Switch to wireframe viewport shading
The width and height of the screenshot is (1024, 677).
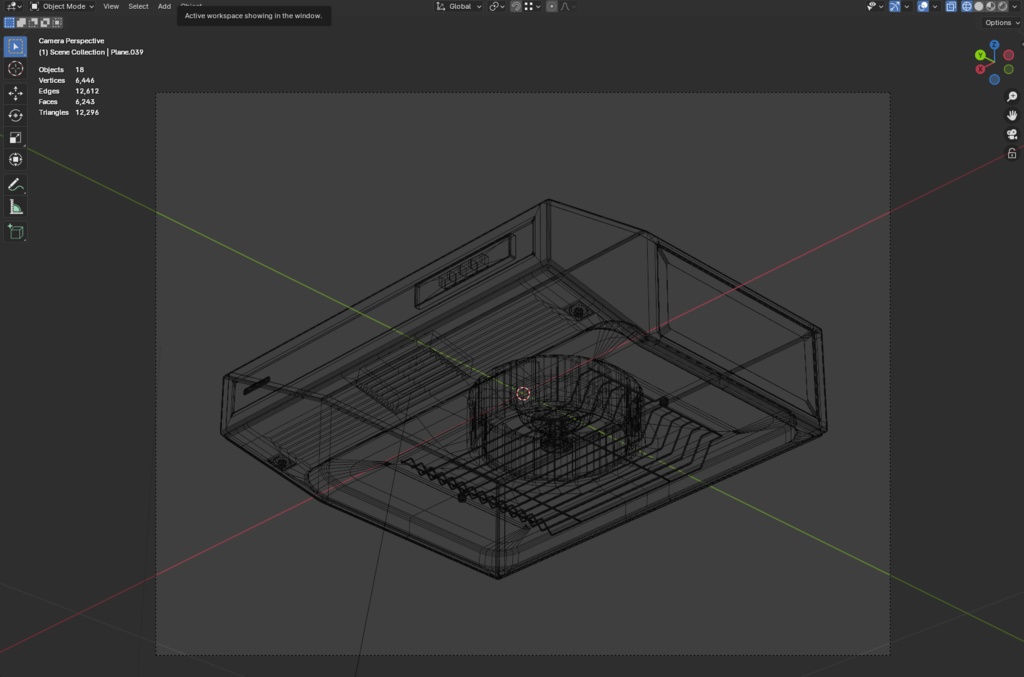pos(967,7)
